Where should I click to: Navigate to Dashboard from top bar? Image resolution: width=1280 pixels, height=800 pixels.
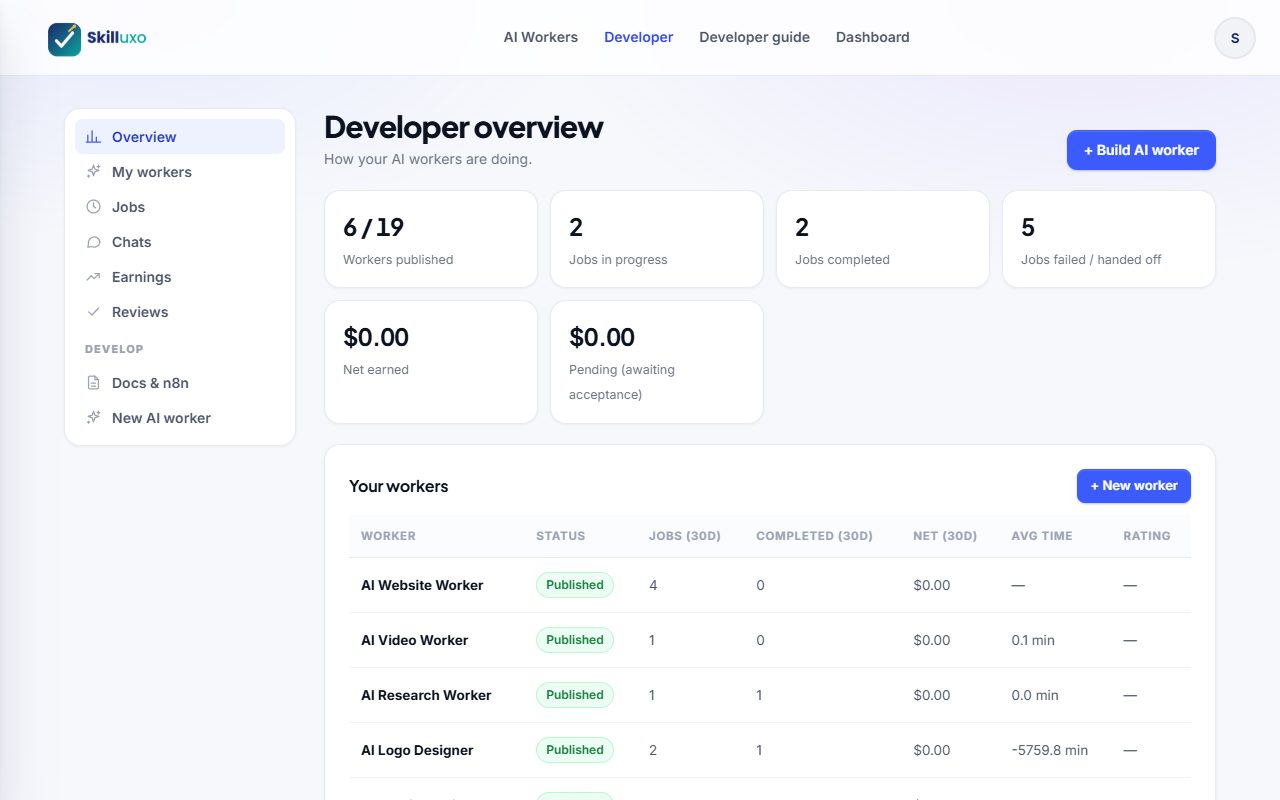click(x=873, y=37)
